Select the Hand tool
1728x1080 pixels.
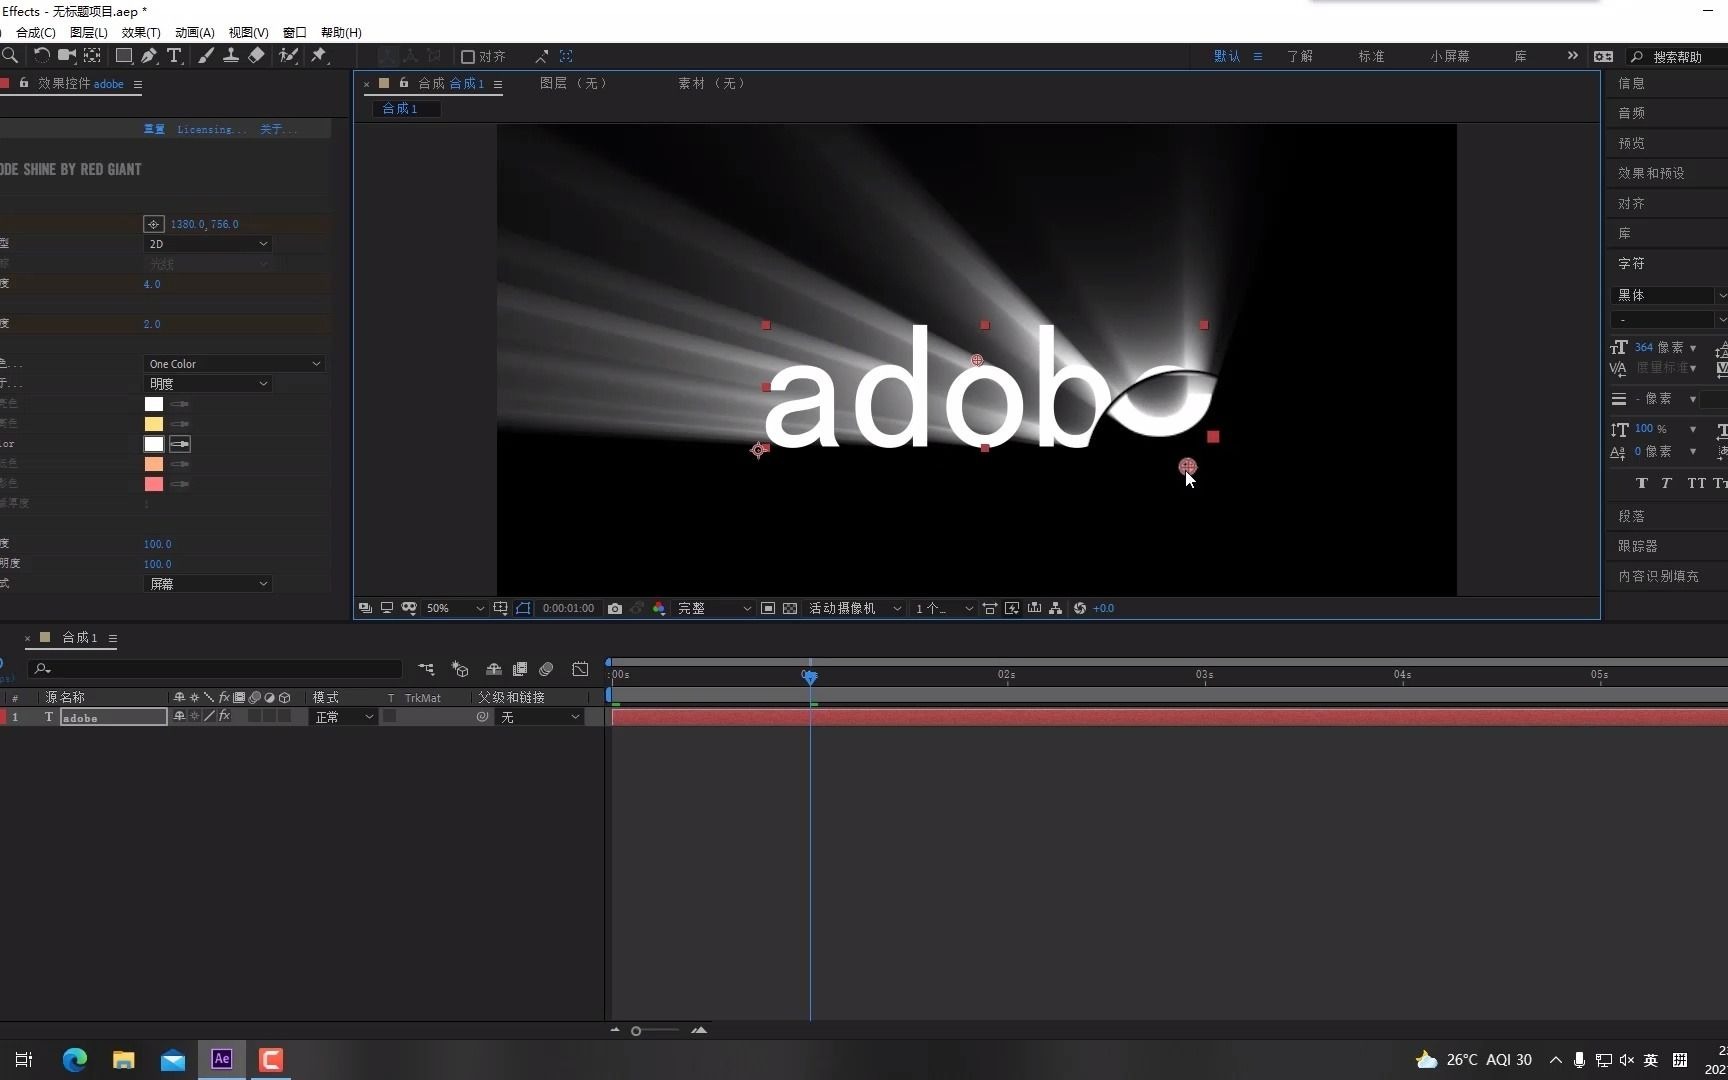[2, 56]
